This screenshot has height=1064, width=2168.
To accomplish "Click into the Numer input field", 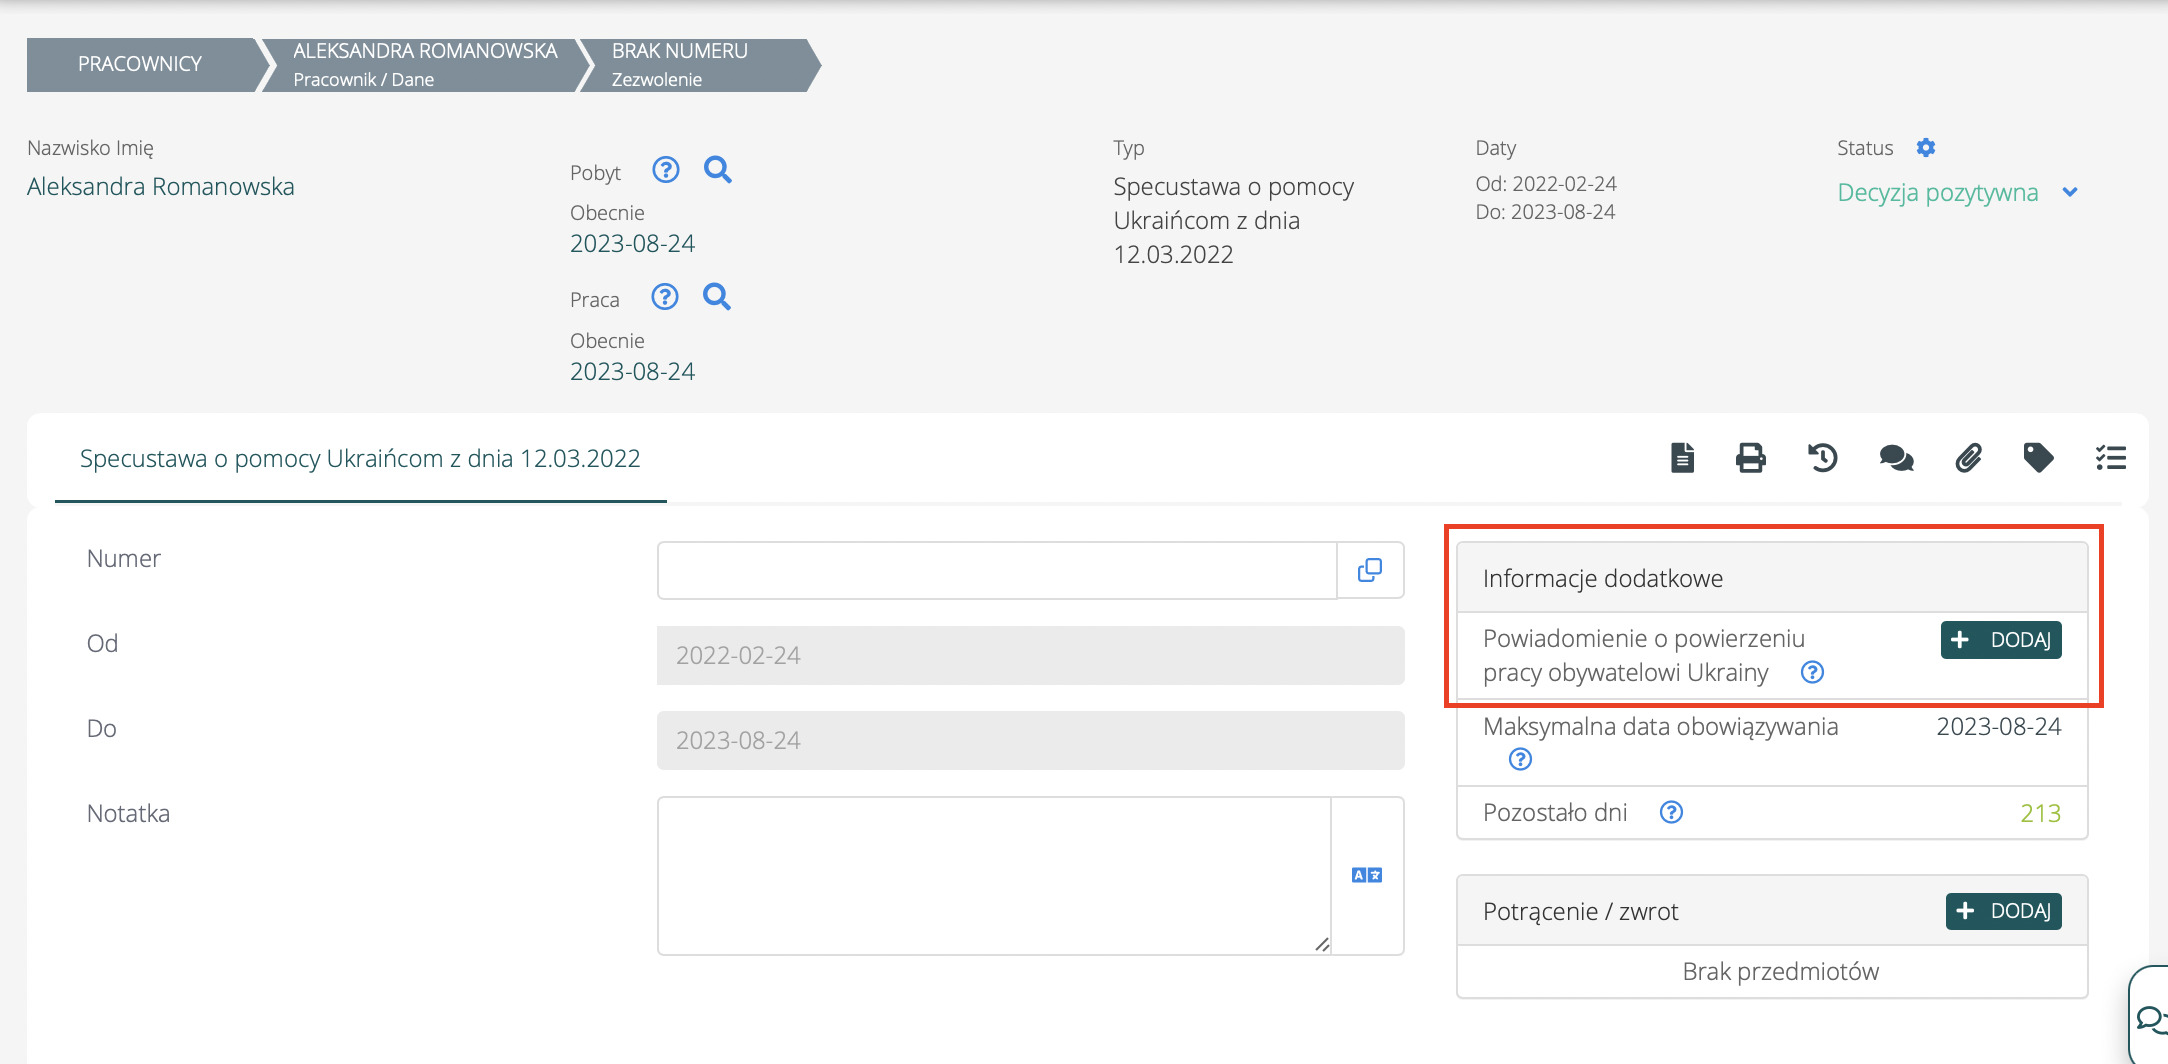I will point(996,570).
